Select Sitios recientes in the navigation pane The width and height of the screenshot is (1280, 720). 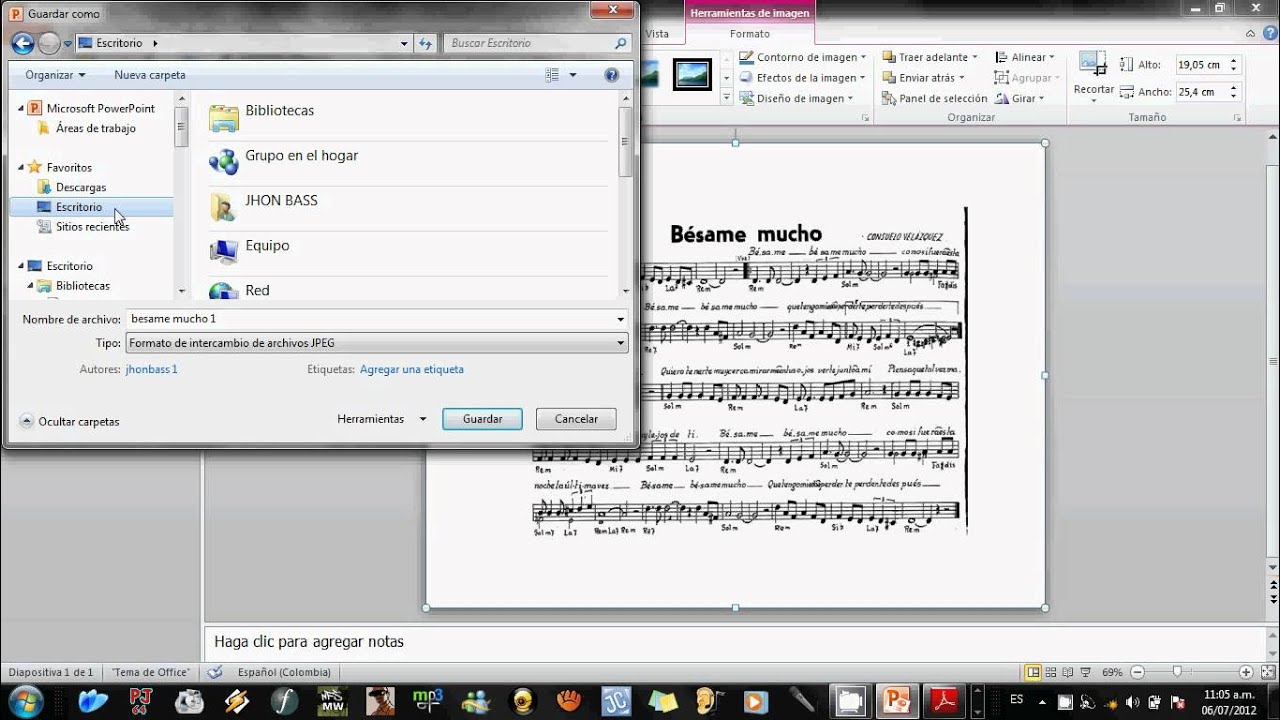point(92,227)
